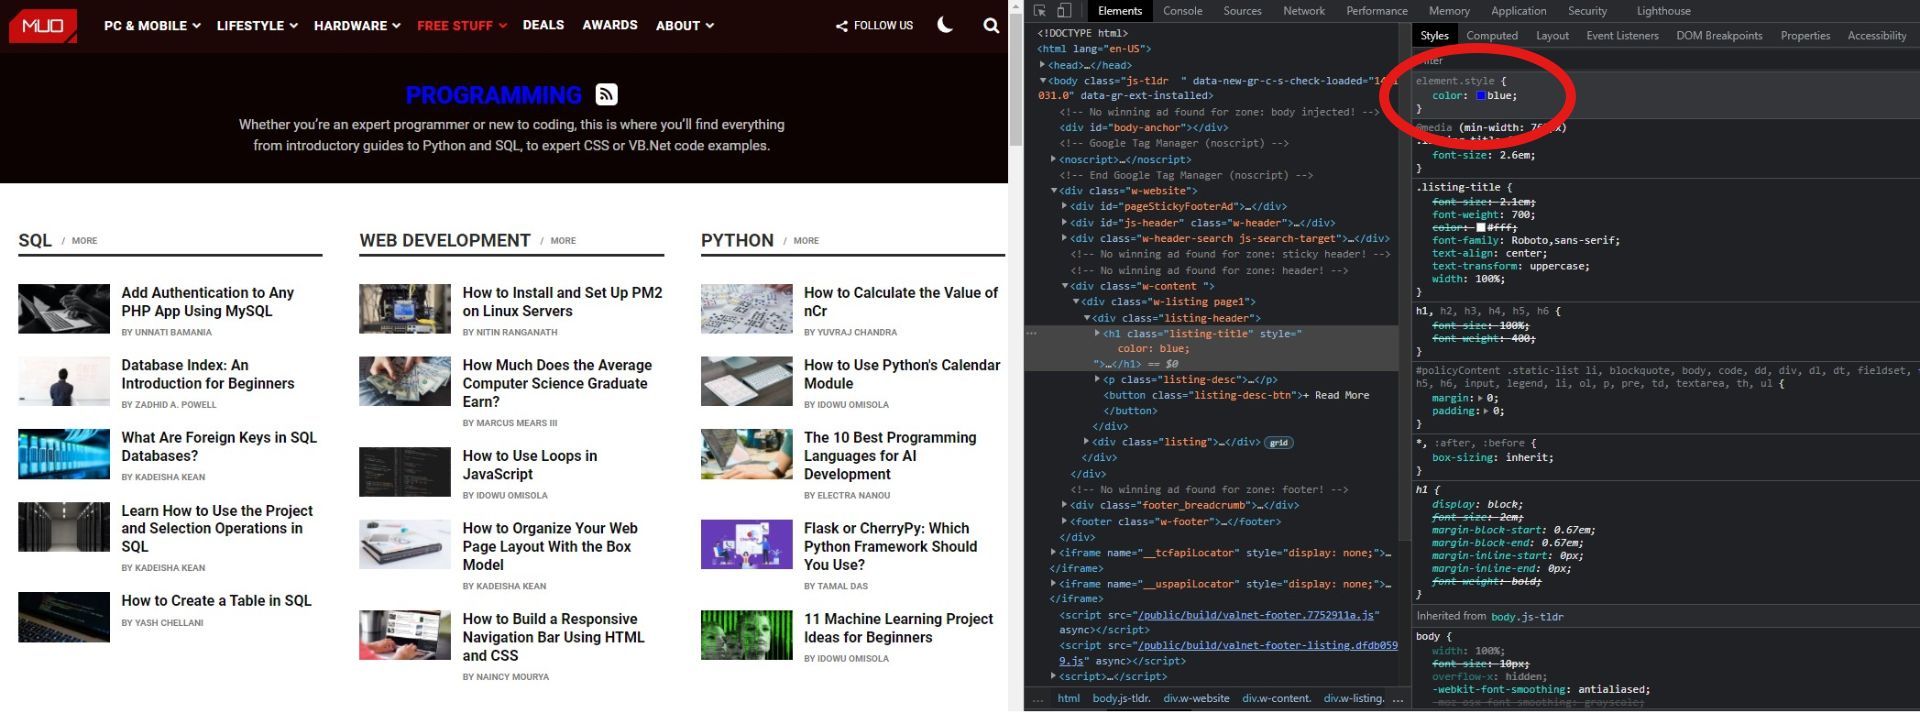1920x712 pixels.
Task: Expand div.w-header-search node
Action: (x=1064, y=239)
